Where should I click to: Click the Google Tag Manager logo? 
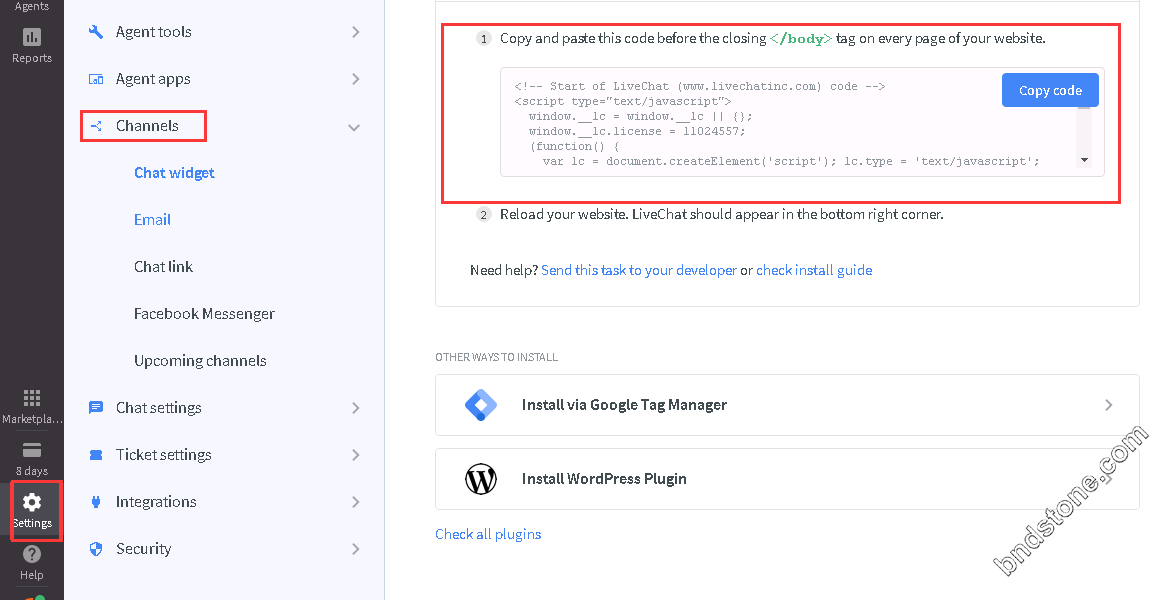click(481, 405)
